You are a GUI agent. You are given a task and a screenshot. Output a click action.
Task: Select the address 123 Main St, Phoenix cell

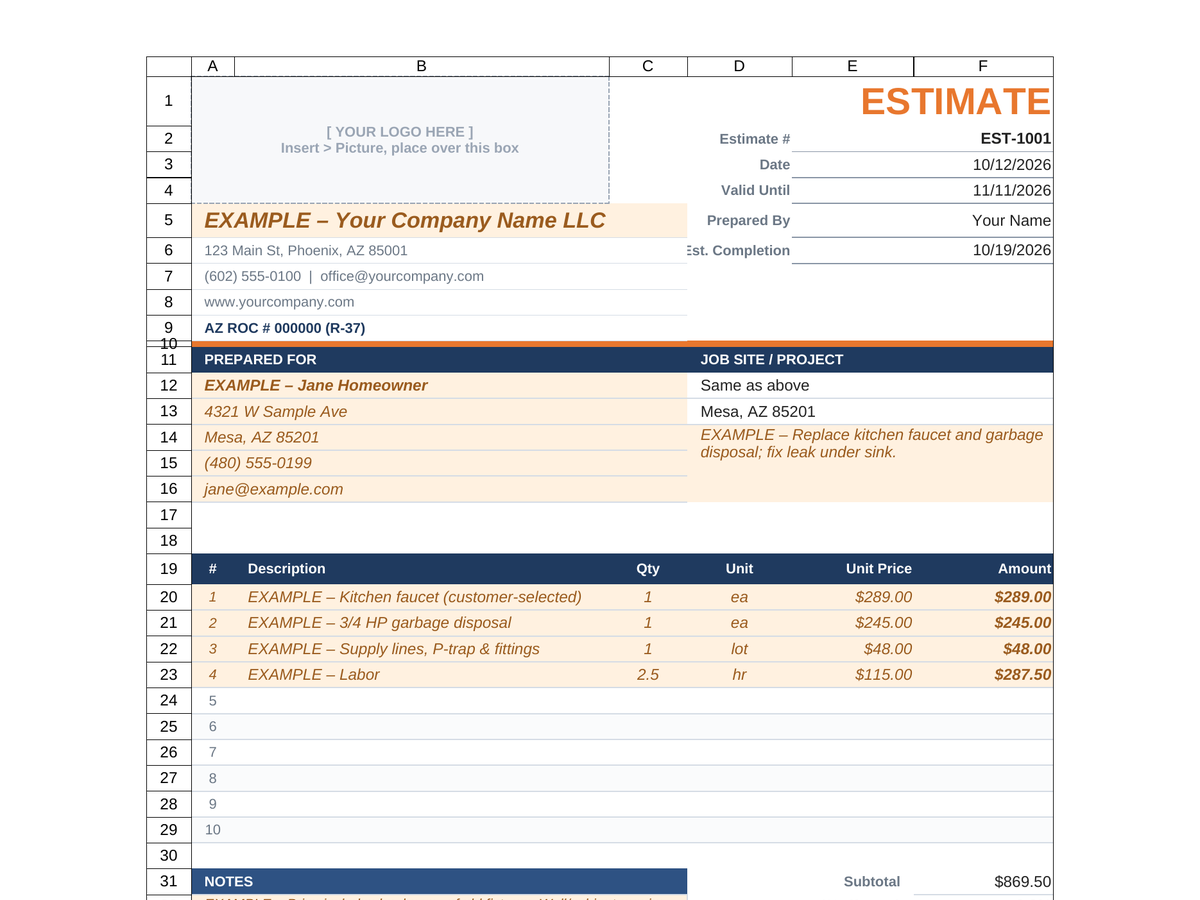tap(440, 250)
